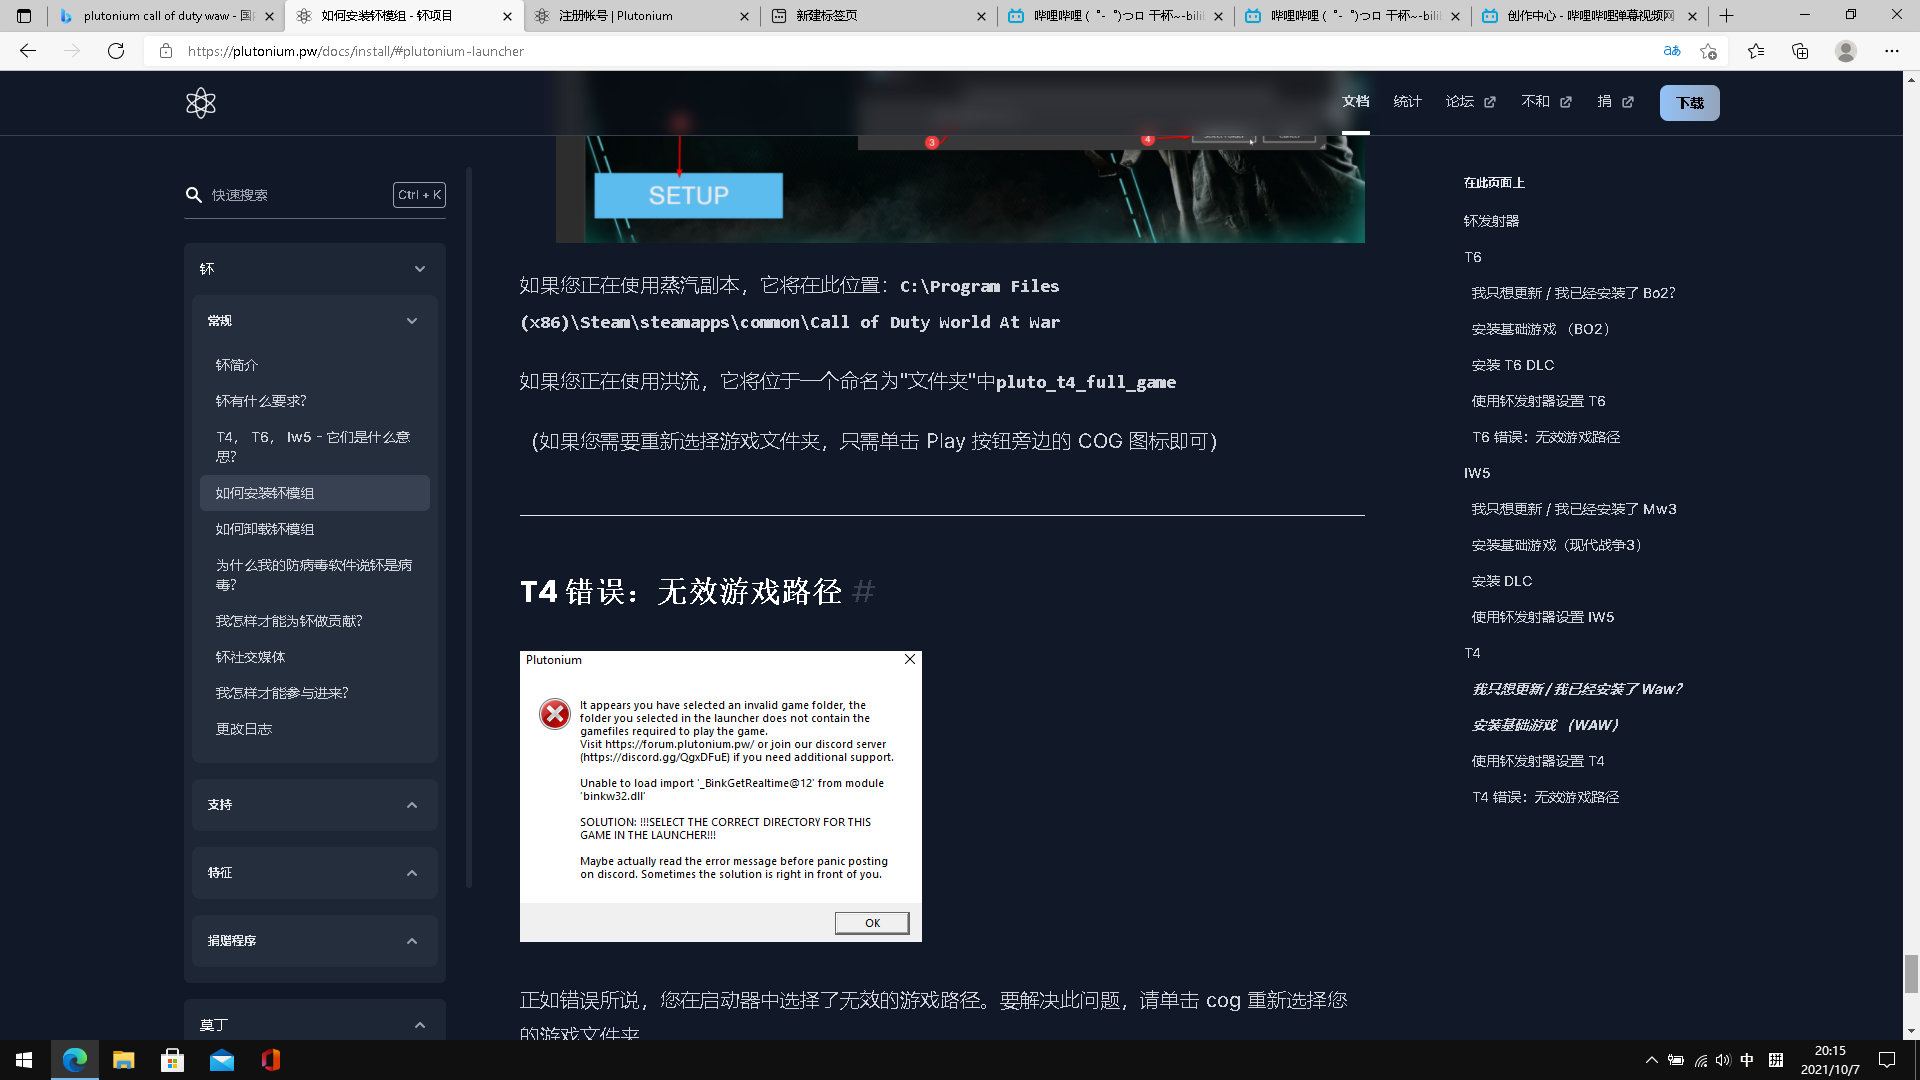Click the 下载 button
The width and height of the screenshot is (1920, 1080).
click(x=1689, y=102)
